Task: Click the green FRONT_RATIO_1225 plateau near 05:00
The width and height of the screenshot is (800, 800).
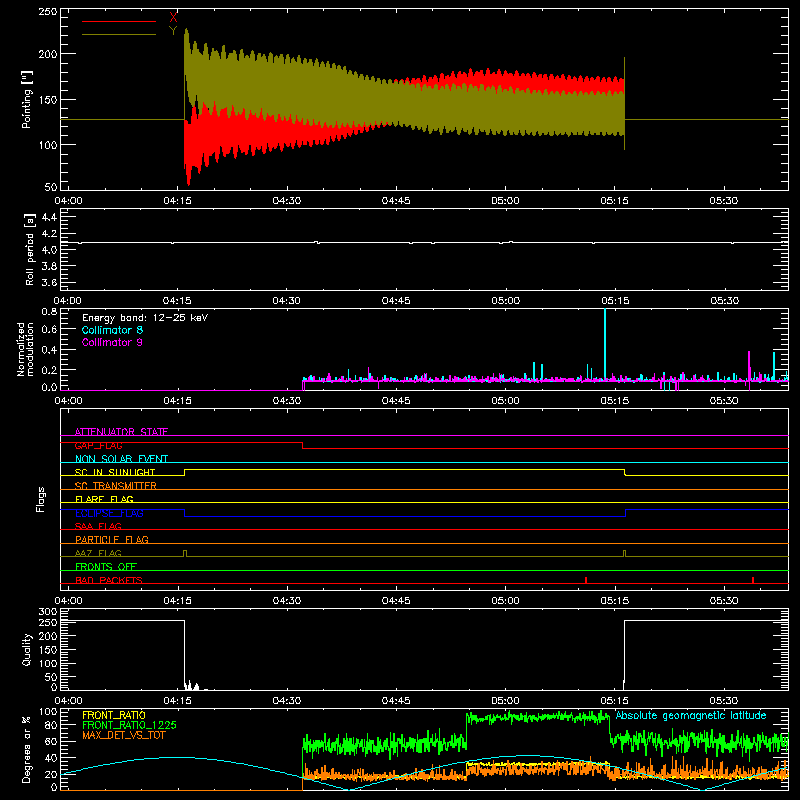Action: pos(538,717)
